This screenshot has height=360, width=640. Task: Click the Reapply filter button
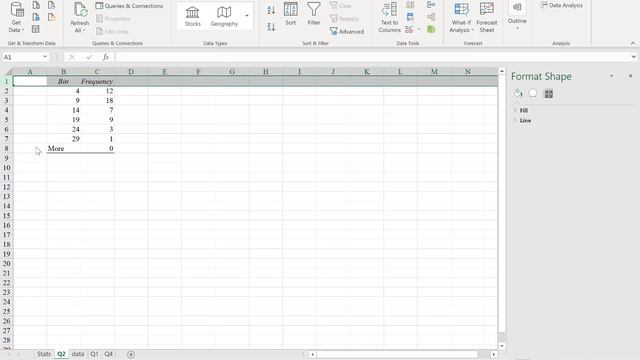(344, 19)
